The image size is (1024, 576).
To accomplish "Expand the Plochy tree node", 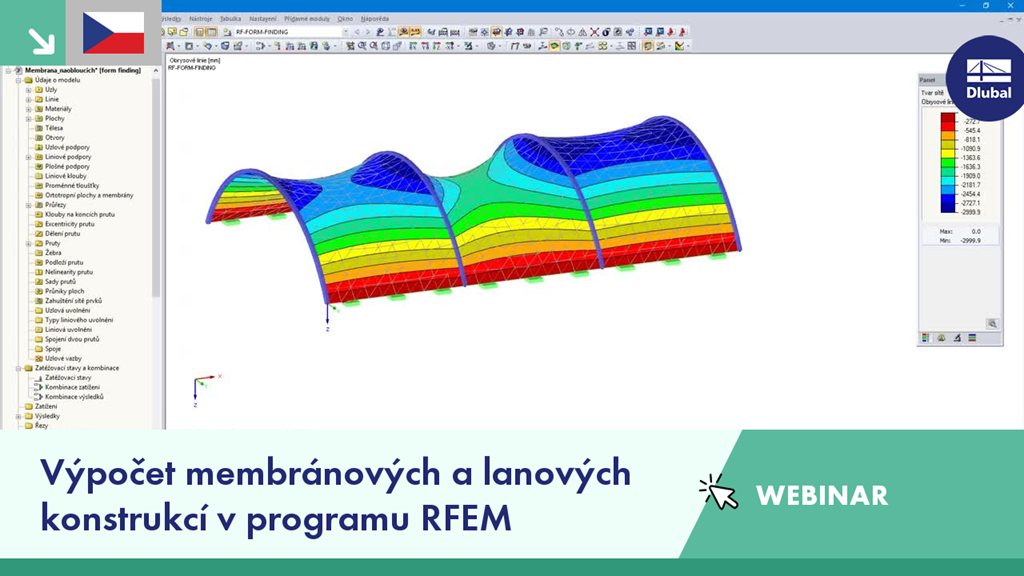I will 28,119.
